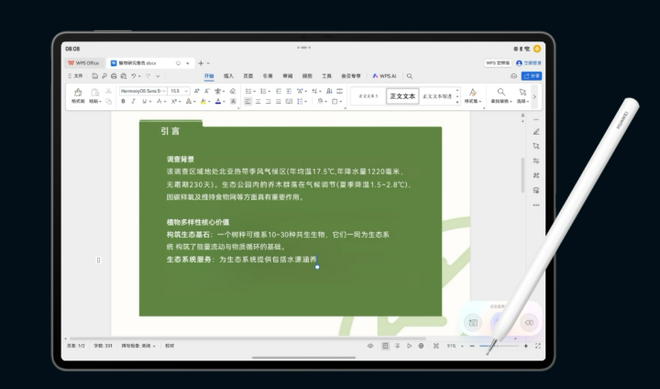Click the print icon in quick toolbar
This screenshot has width=660, height=389.
(x=114, y=76)
